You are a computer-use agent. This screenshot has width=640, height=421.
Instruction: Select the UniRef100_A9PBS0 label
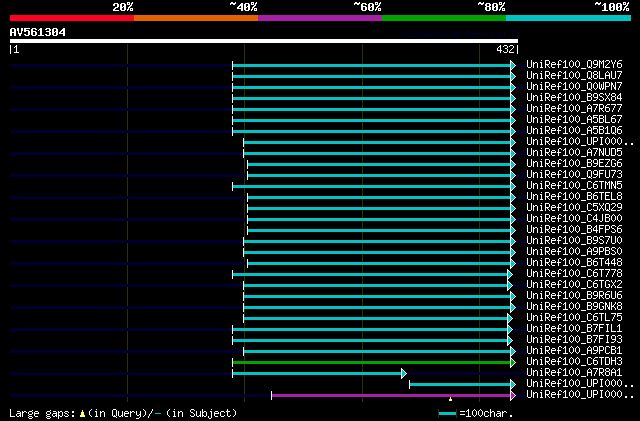click(574, 252)
